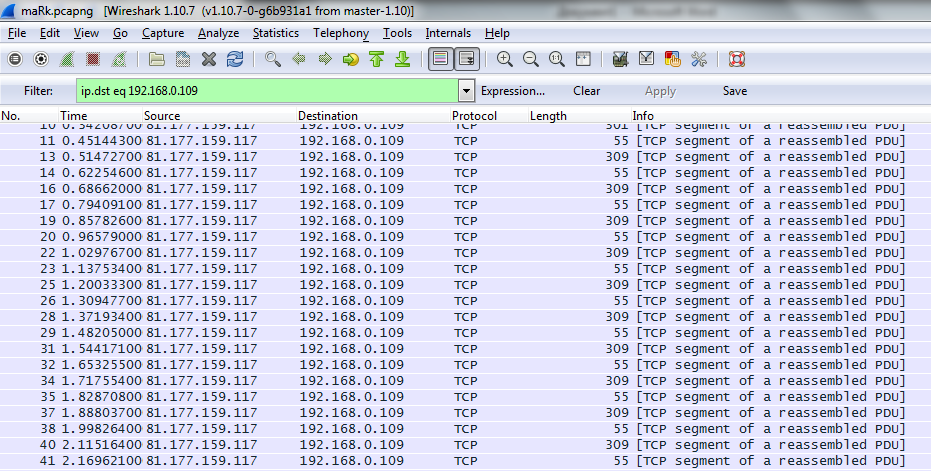
Task: Sort by the Protocol column header
Action: click(489, 116)
